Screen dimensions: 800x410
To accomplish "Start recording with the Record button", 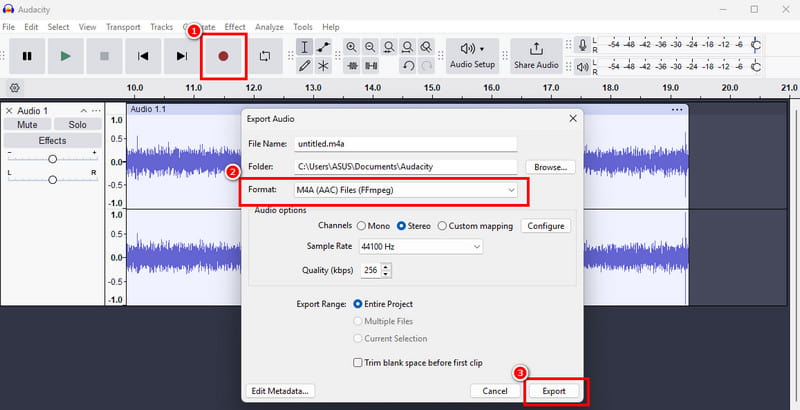I will point(223,56).
